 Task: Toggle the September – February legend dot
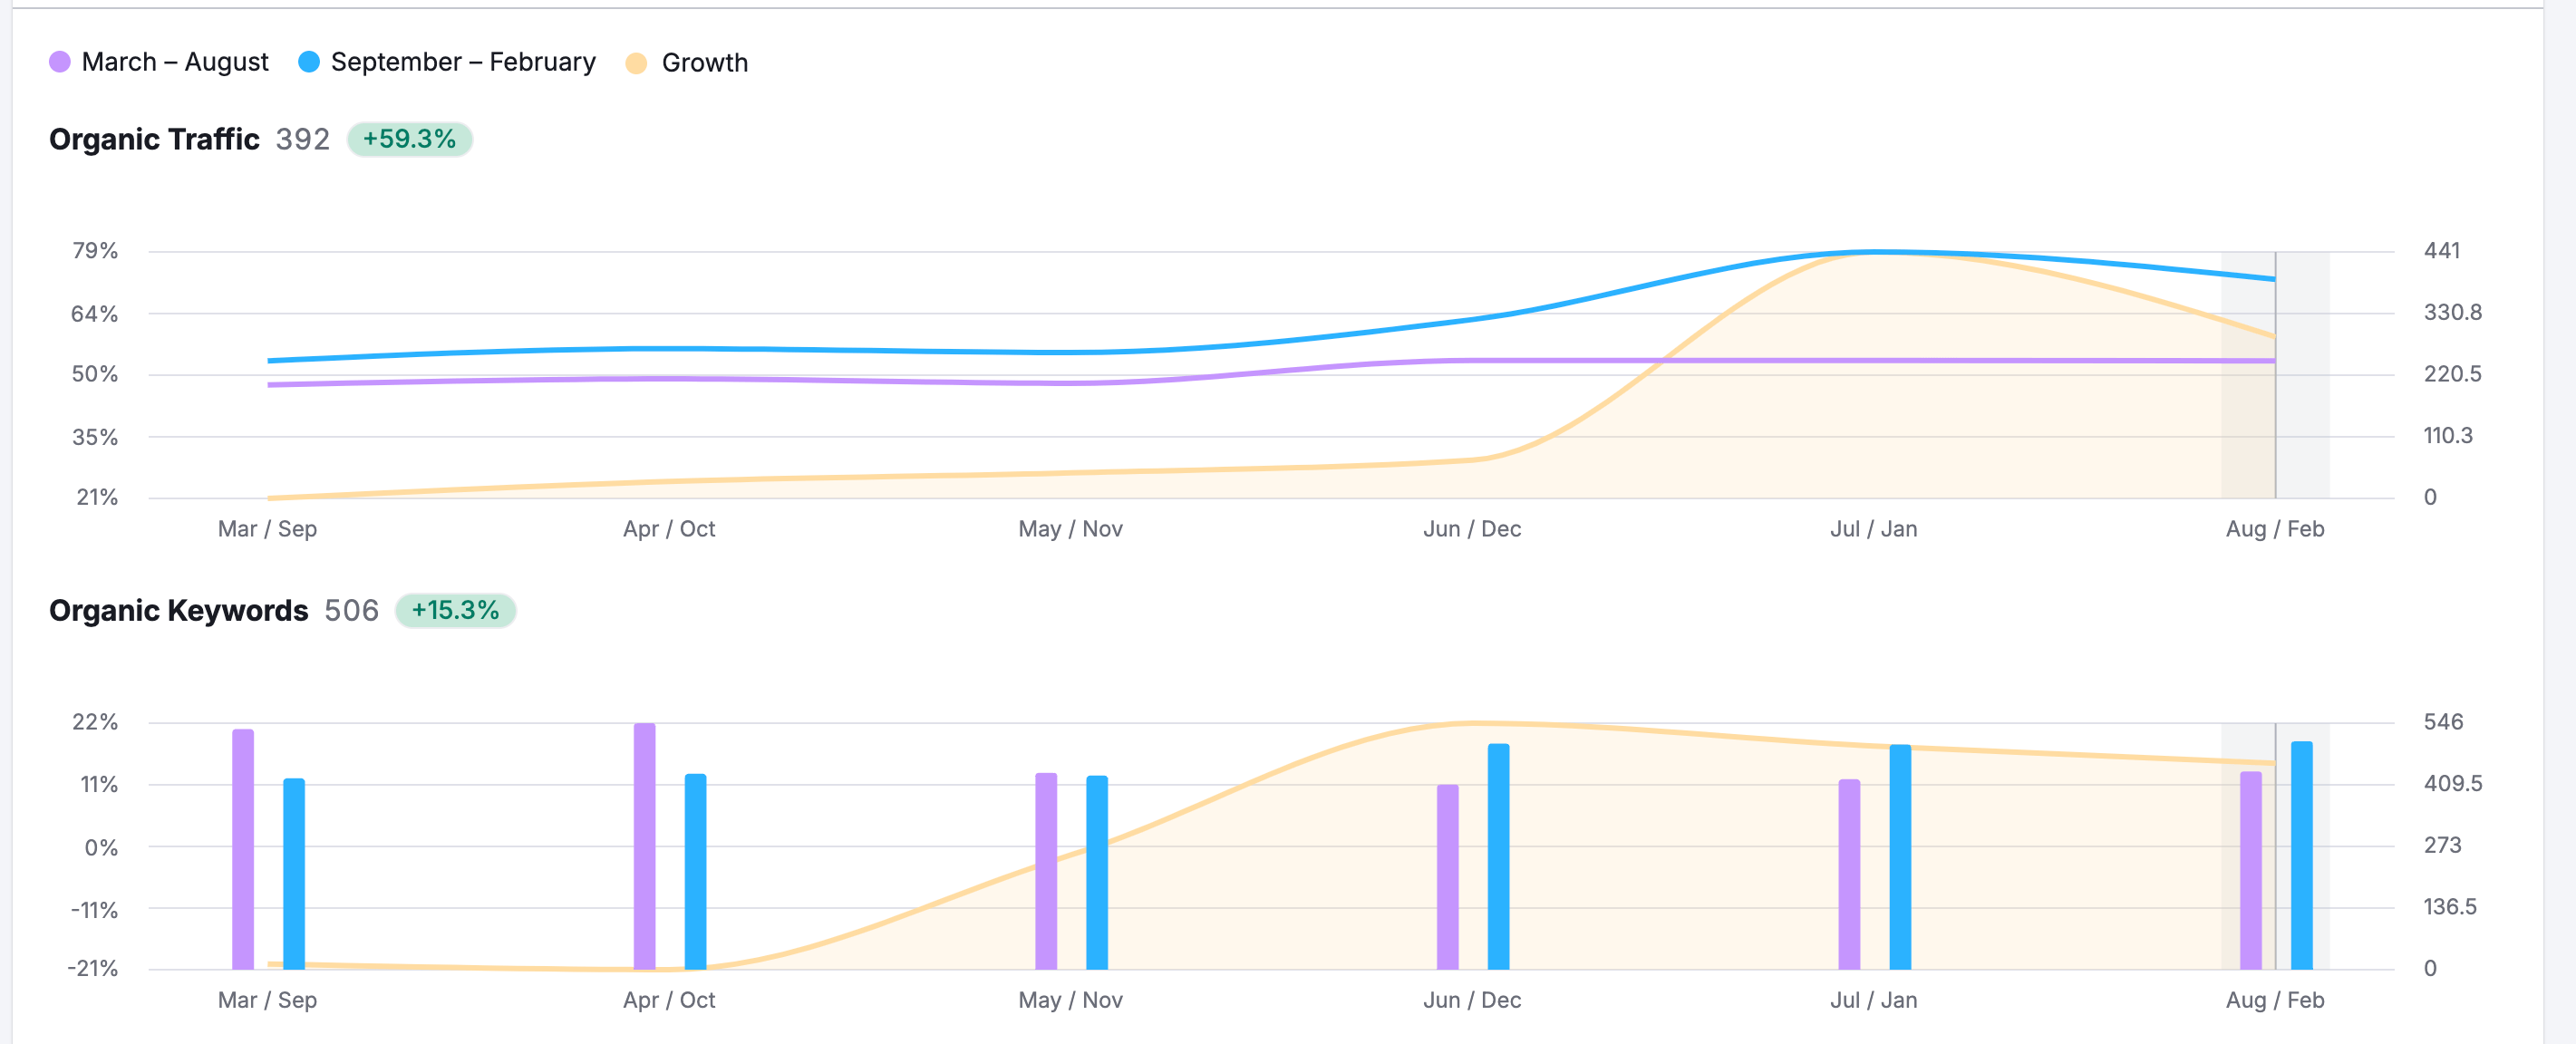pyautogui.click(x=309, y=62)
